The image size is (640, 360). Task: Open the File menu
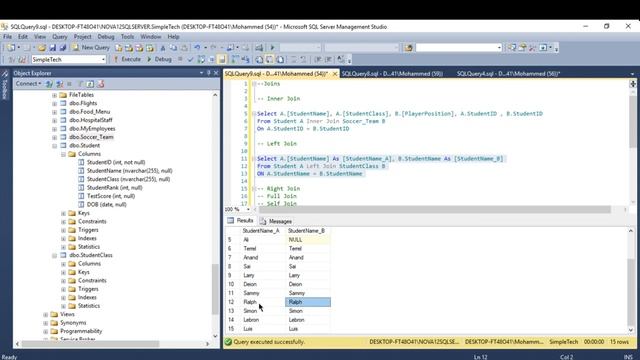(7, 37)
